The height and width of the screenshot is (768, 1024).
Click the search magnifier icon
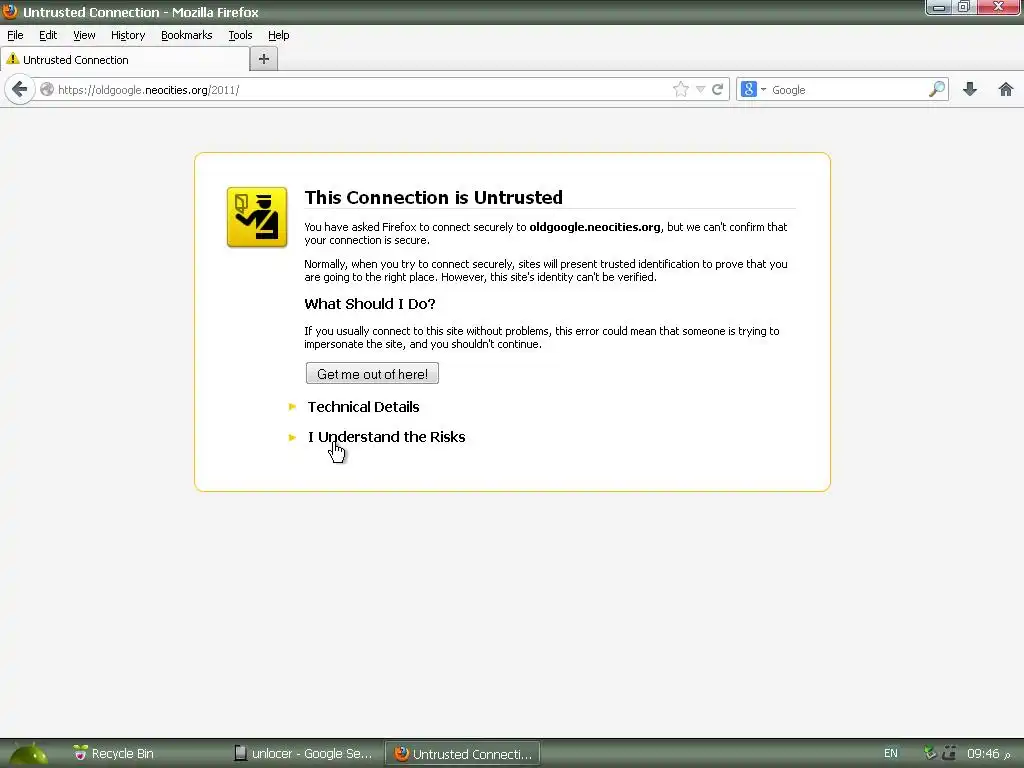pyautogui.click(x=936, y=89)
